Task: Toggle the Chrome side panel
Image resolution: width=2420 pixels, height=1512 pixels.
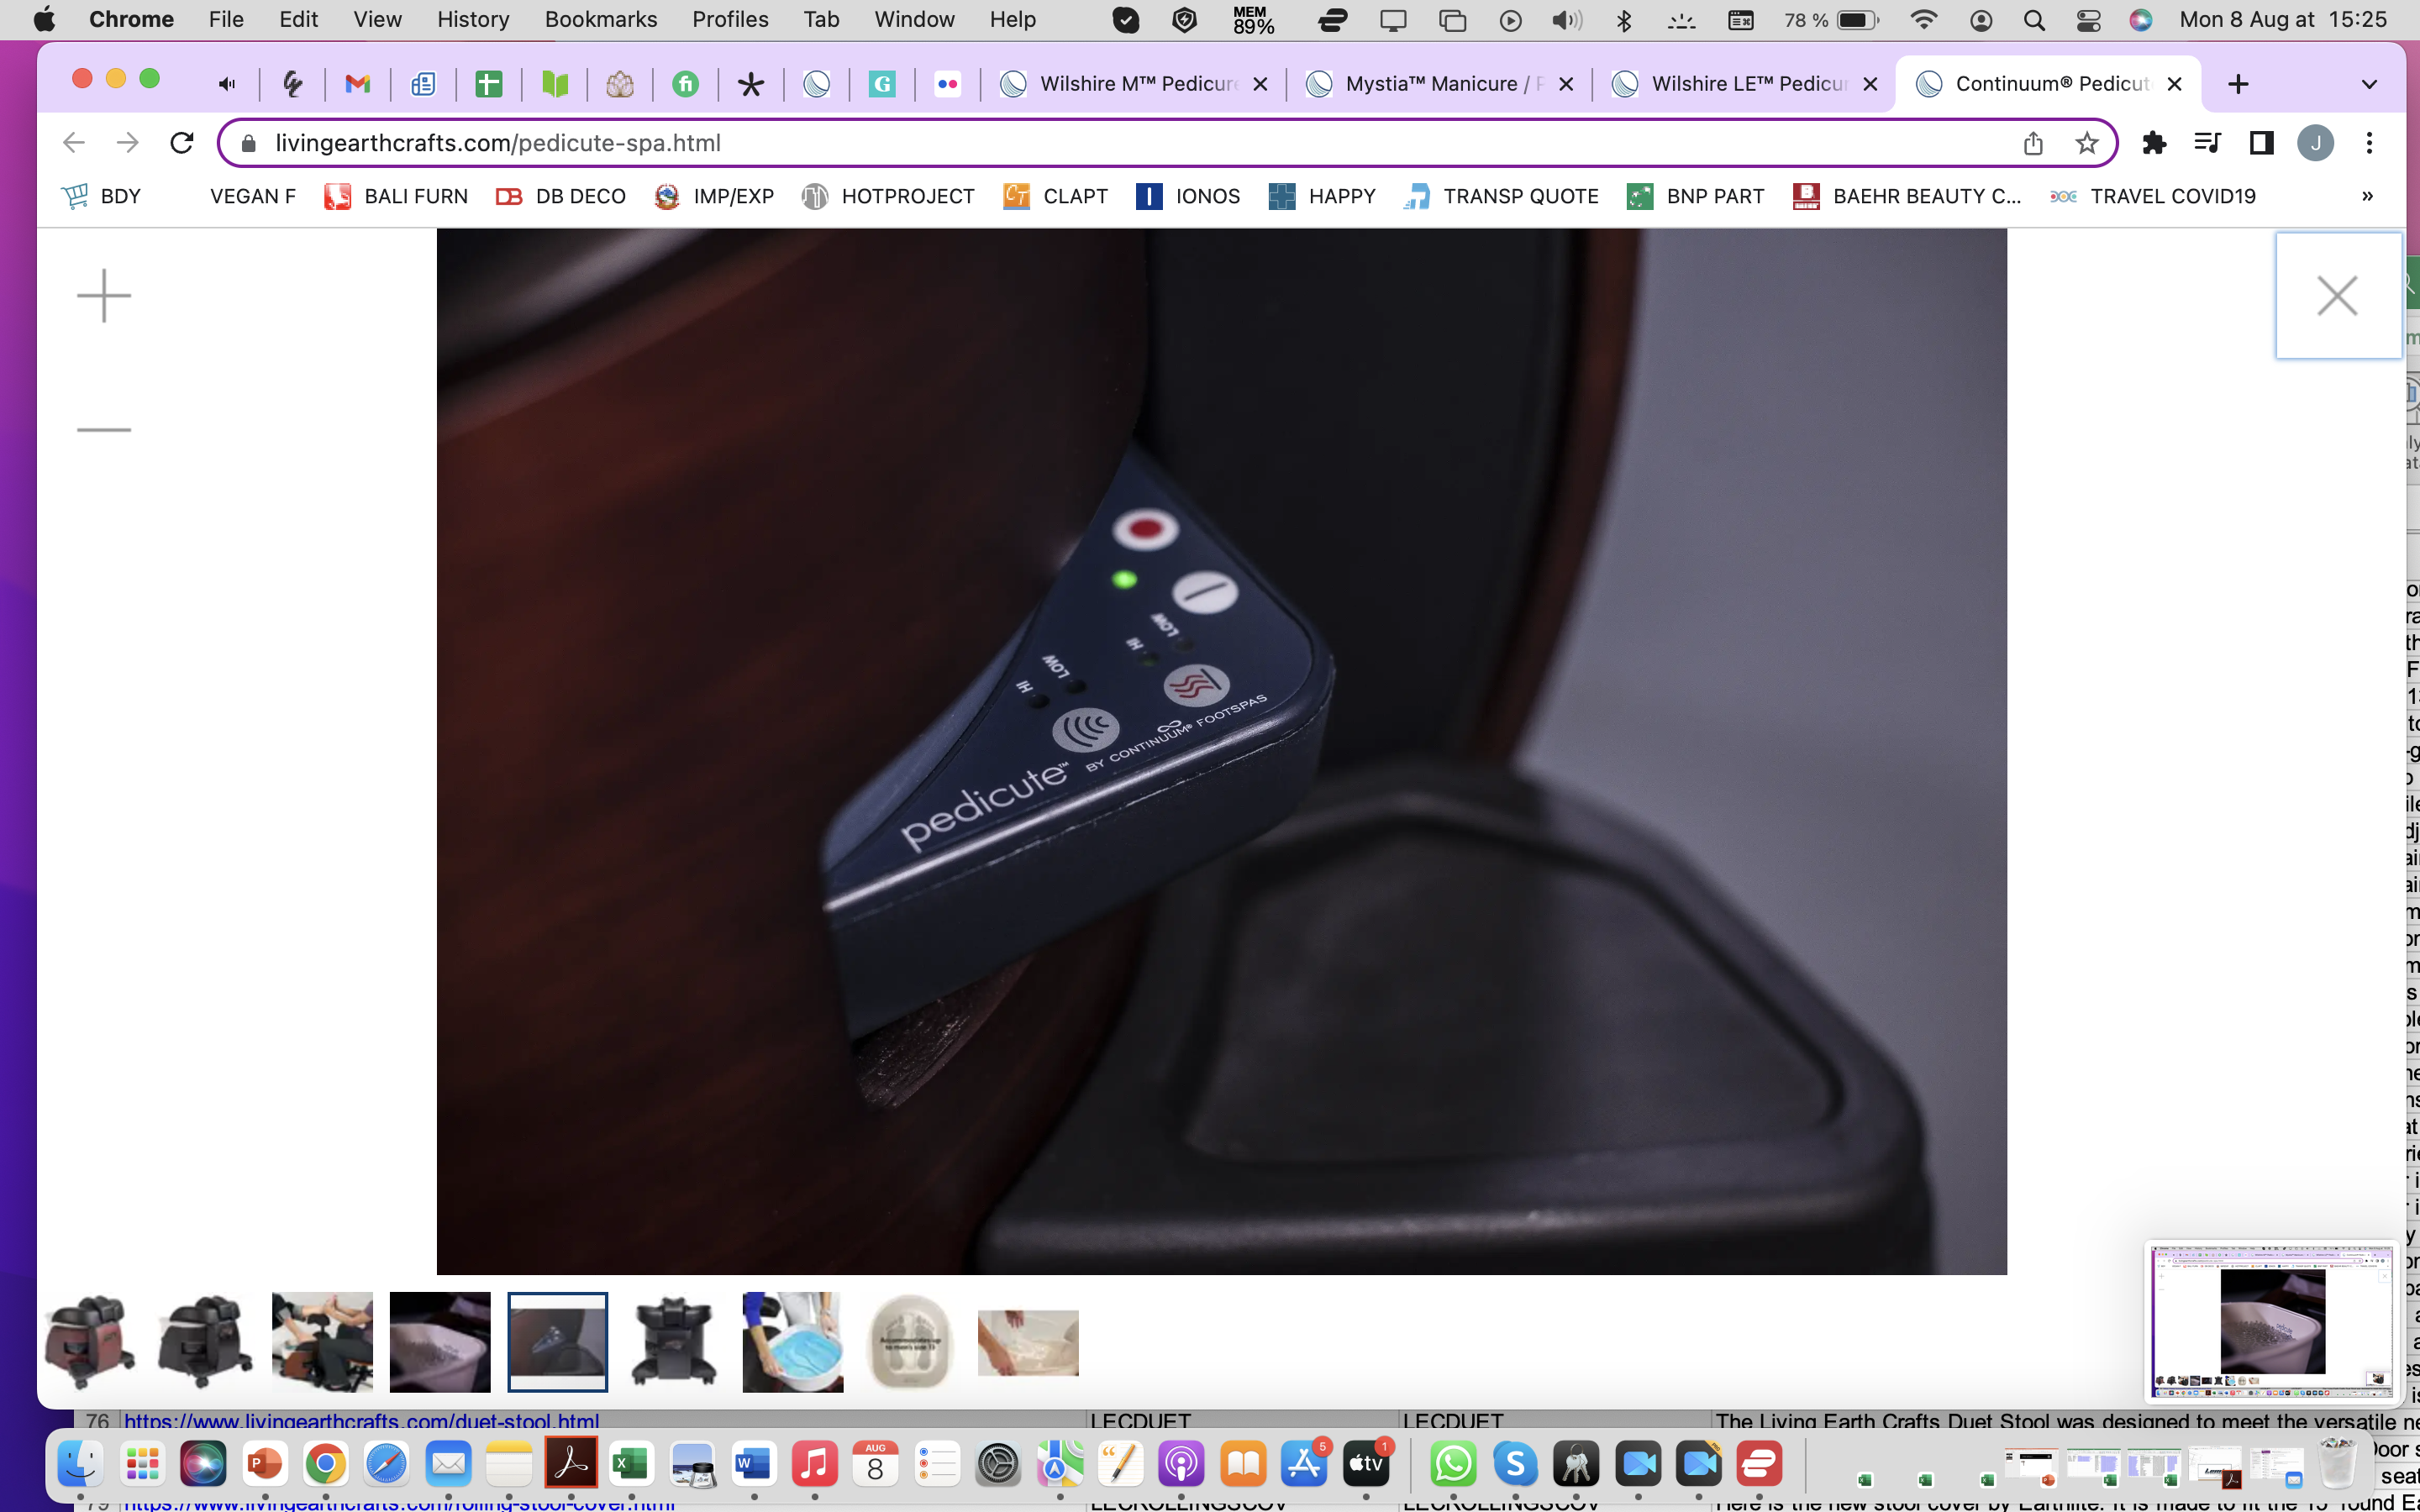Action: 2261,143
